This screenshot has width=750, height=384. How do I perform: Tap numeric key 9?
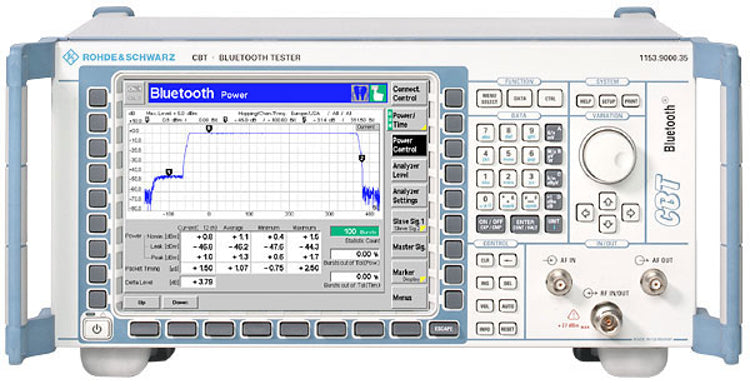[530, 132]
